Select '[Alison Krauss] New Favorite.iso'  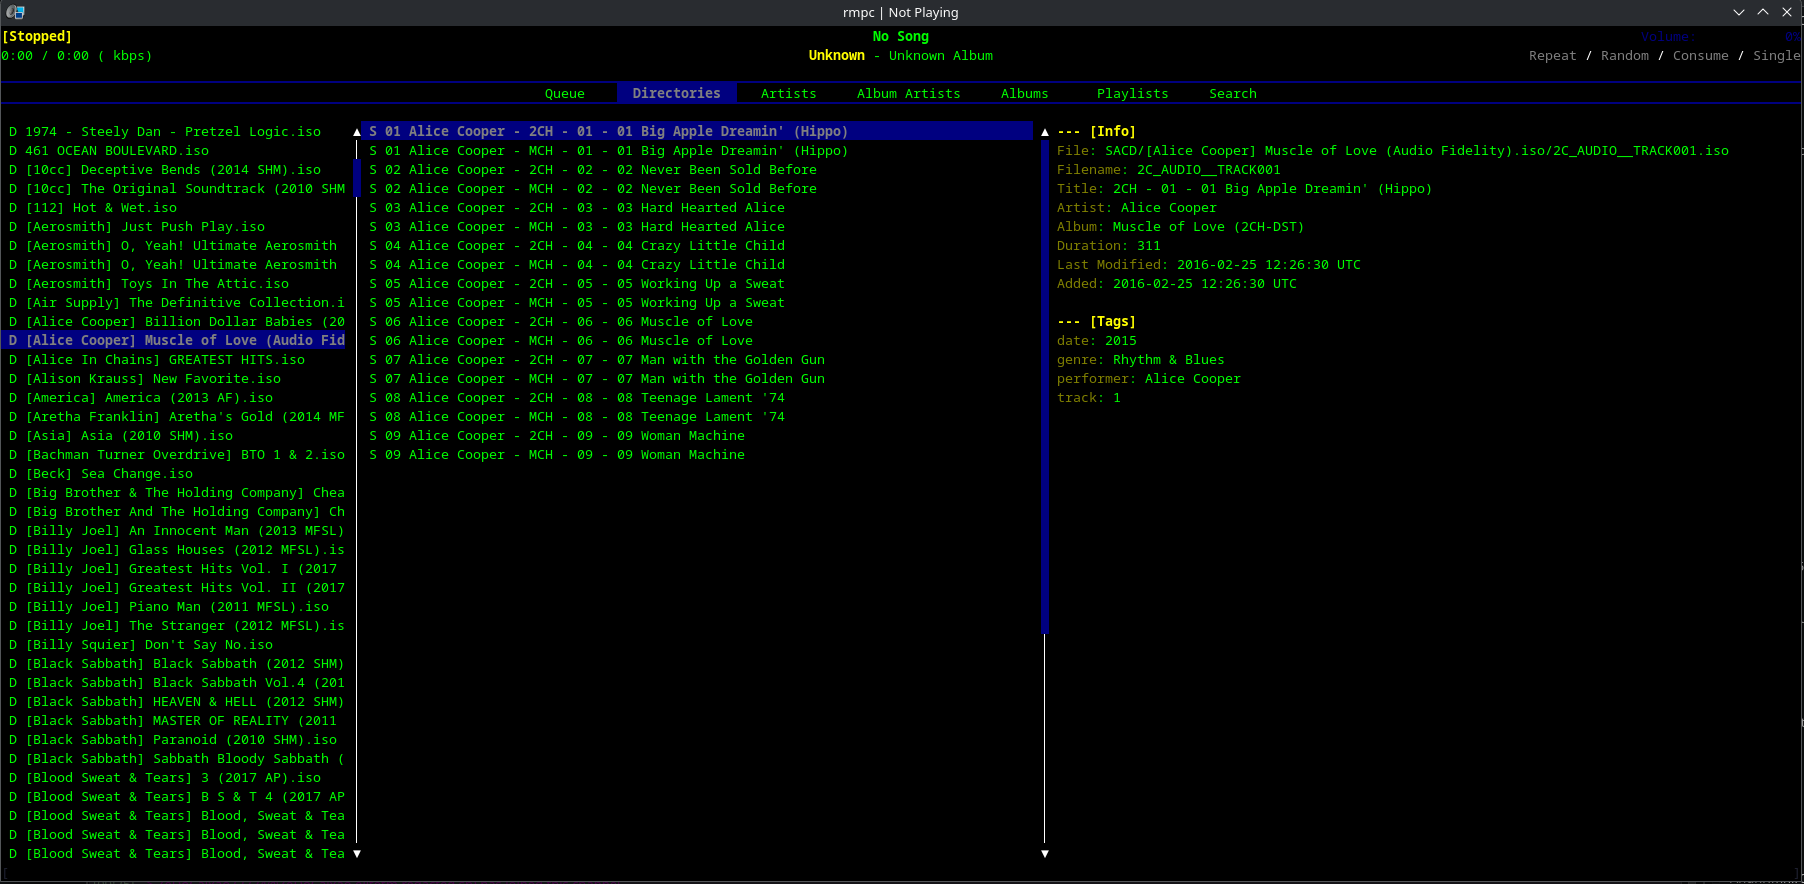(x=177, y=379)
